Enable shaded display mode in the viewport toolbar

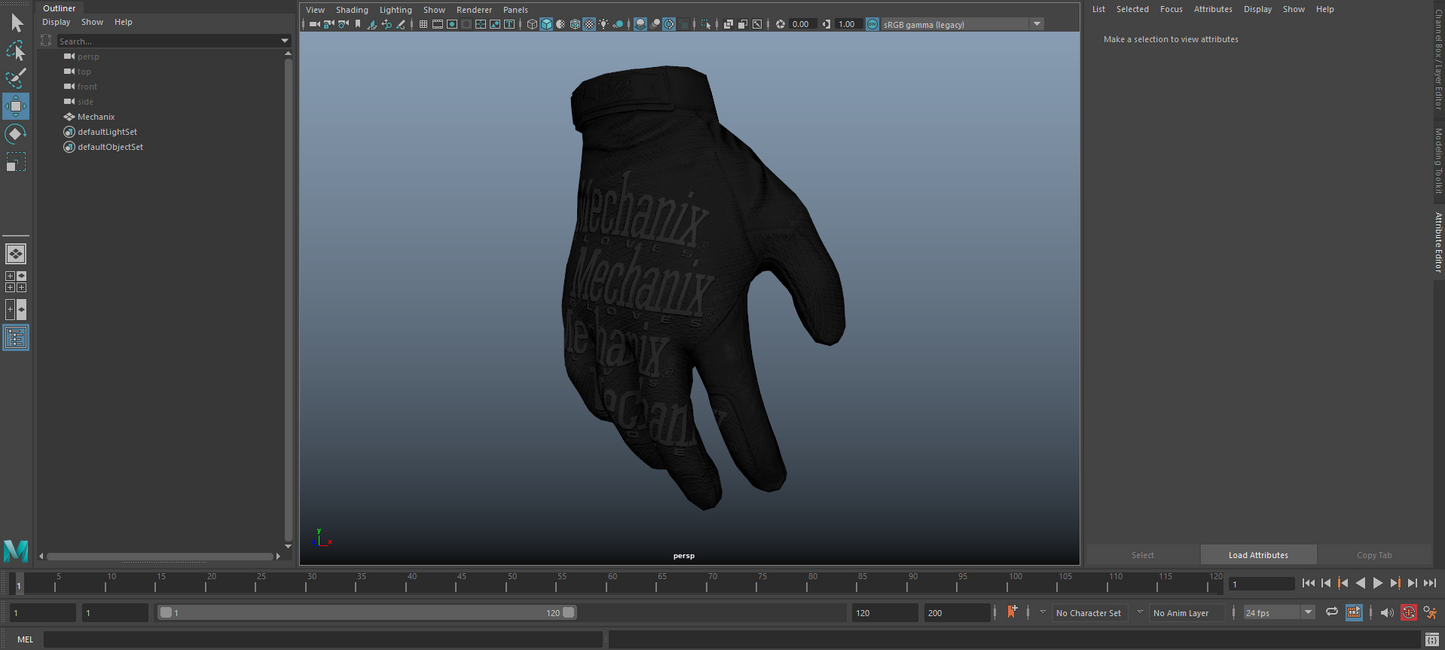(546, 24)
